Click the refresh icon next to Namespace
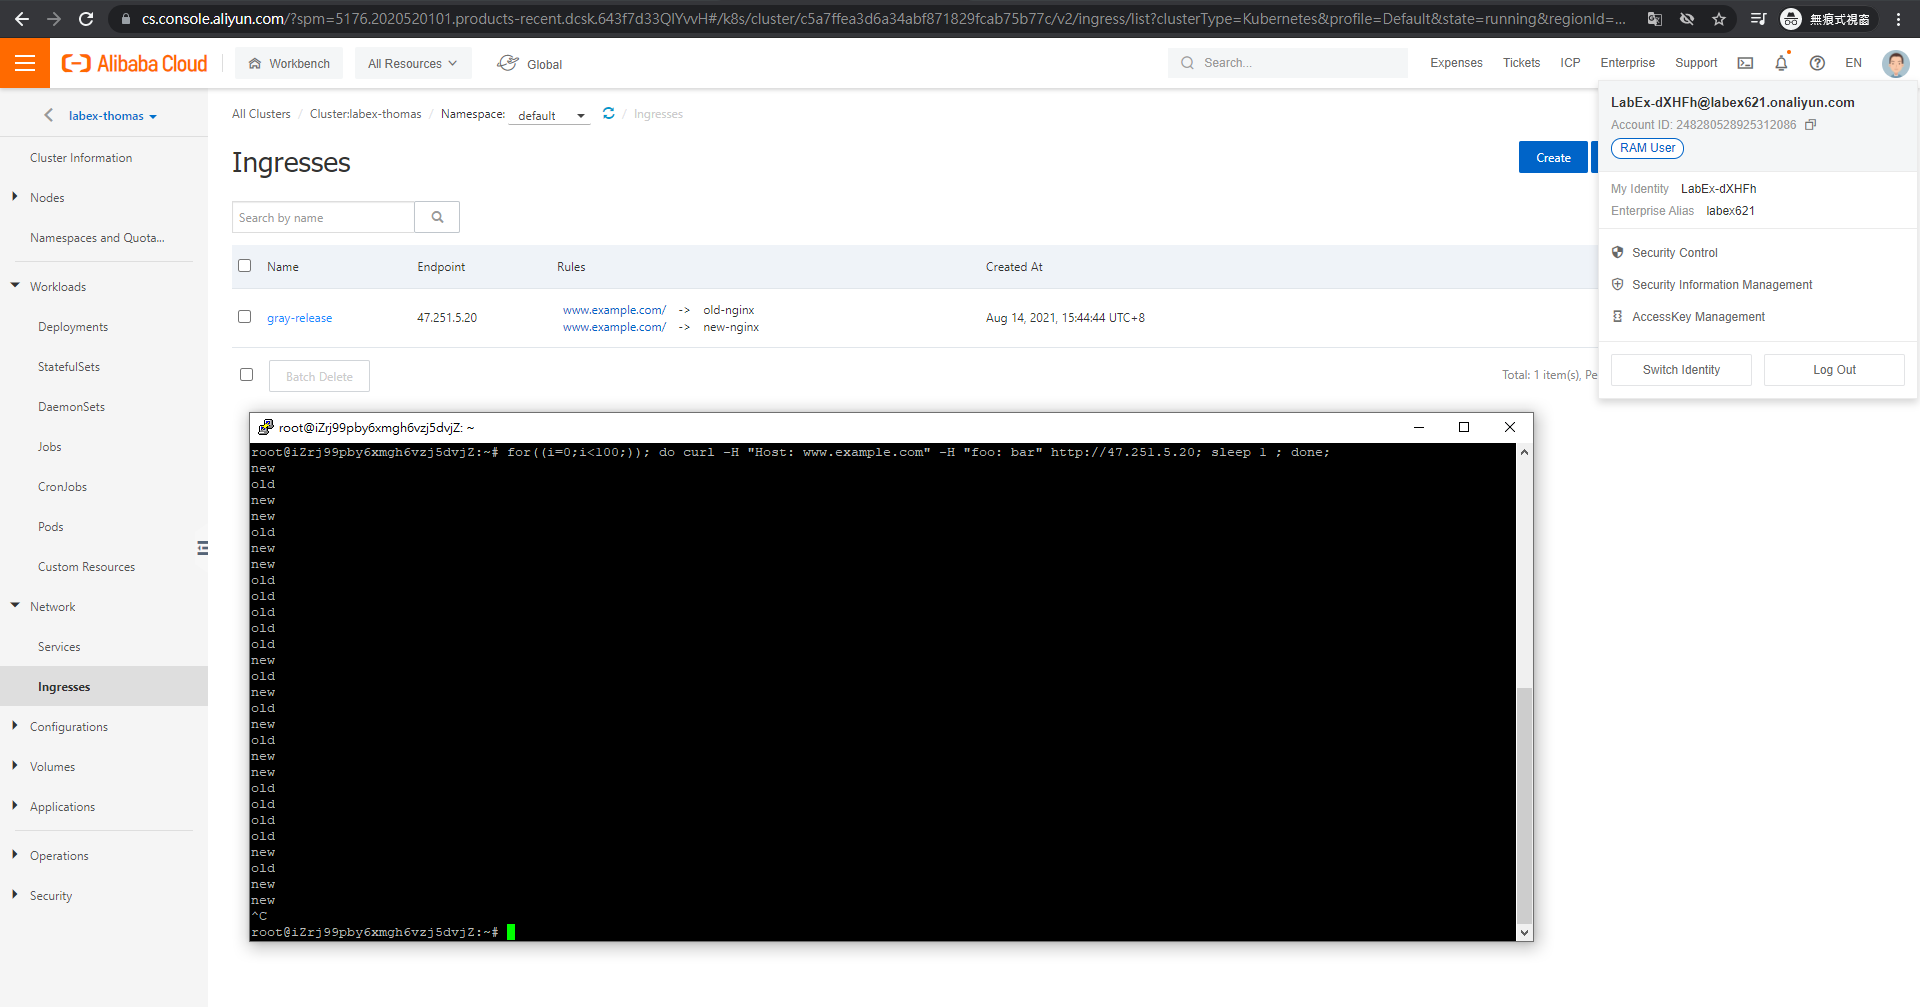This screenshot has height=1007, width=1920. [x=608, y=114]
